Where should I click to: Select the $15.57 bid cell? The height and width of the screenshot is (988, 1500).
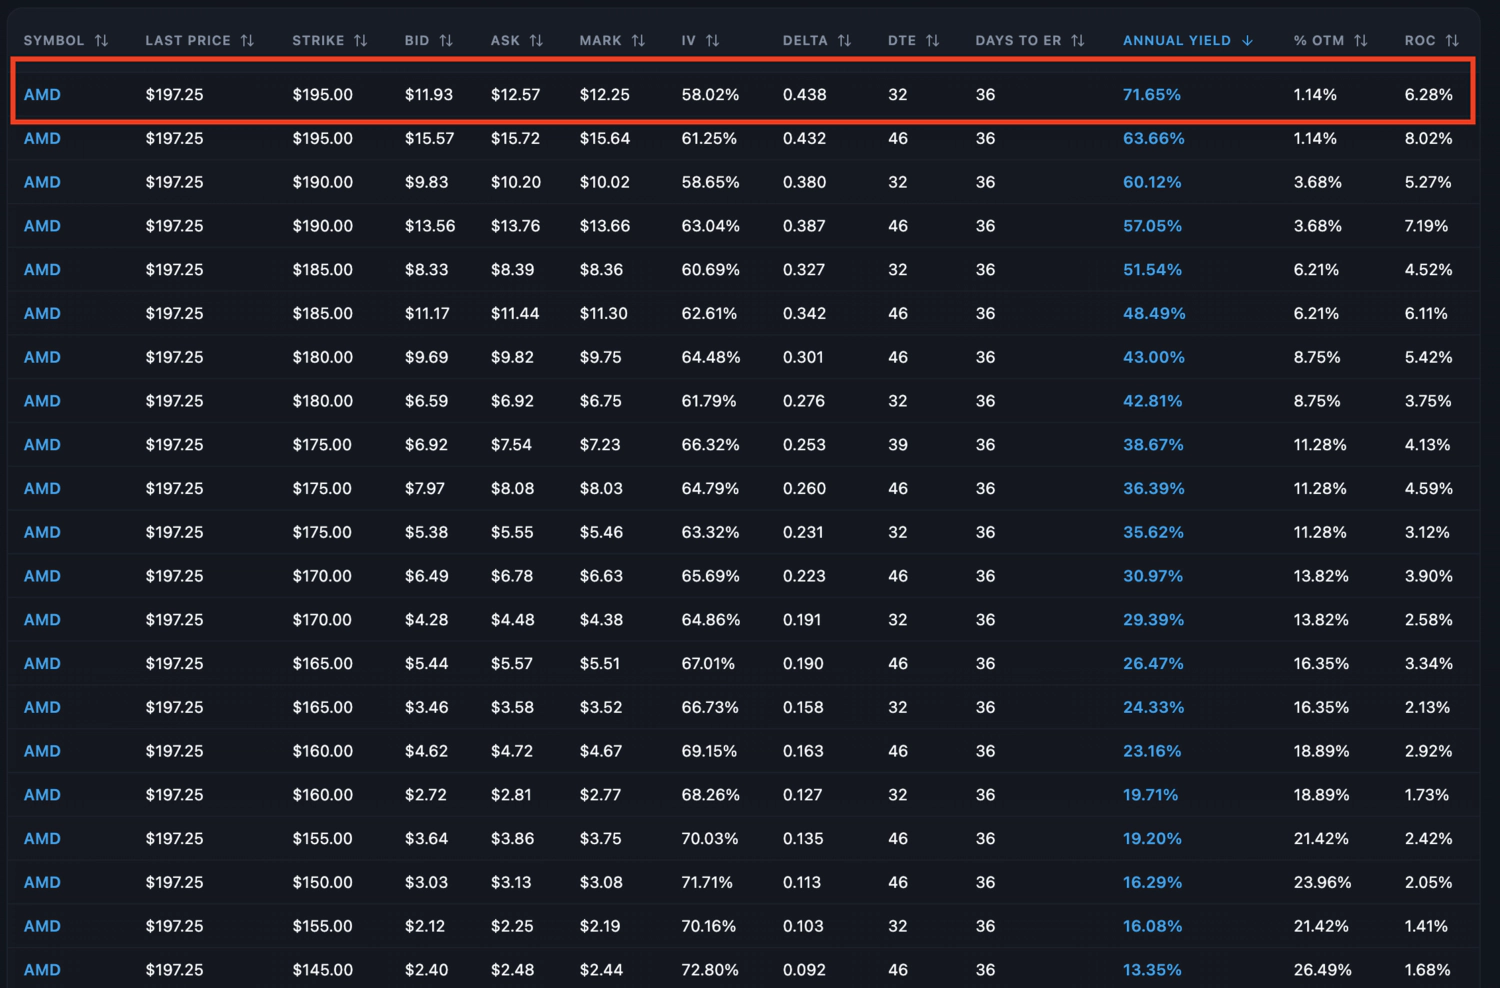tap(429, 138)
